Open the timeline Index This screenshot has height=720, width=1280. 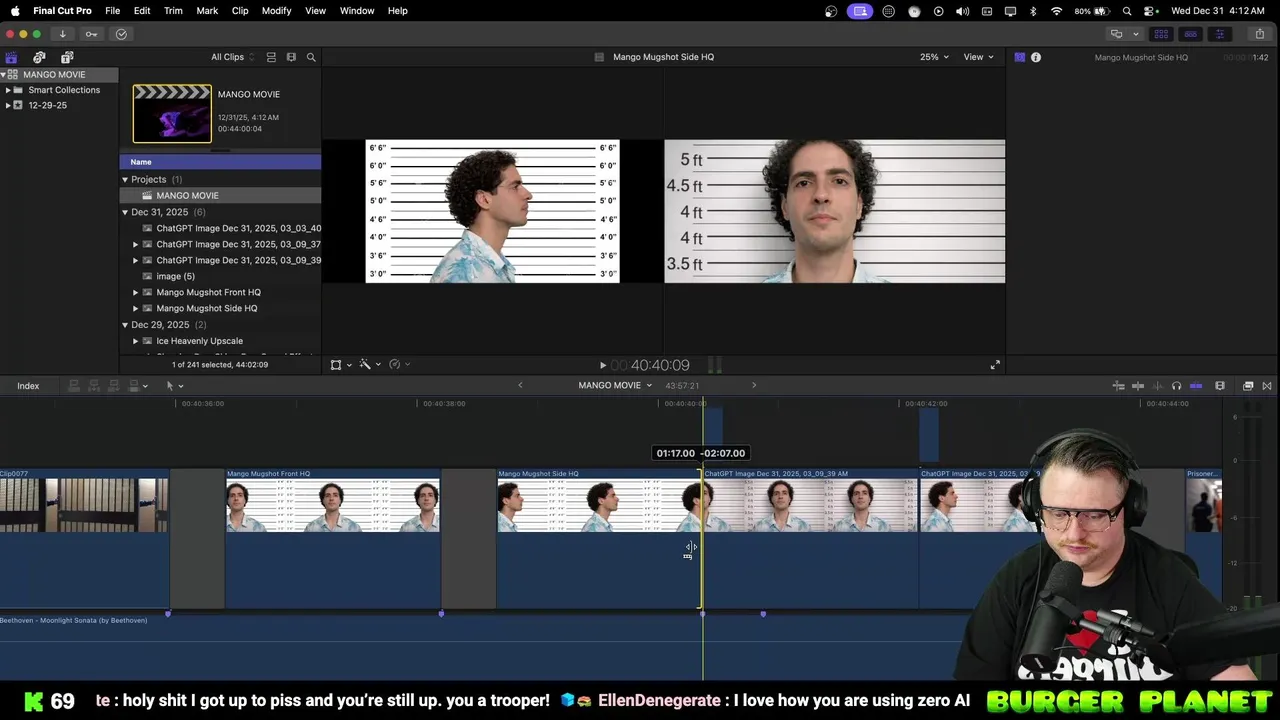tap(28, 386)
